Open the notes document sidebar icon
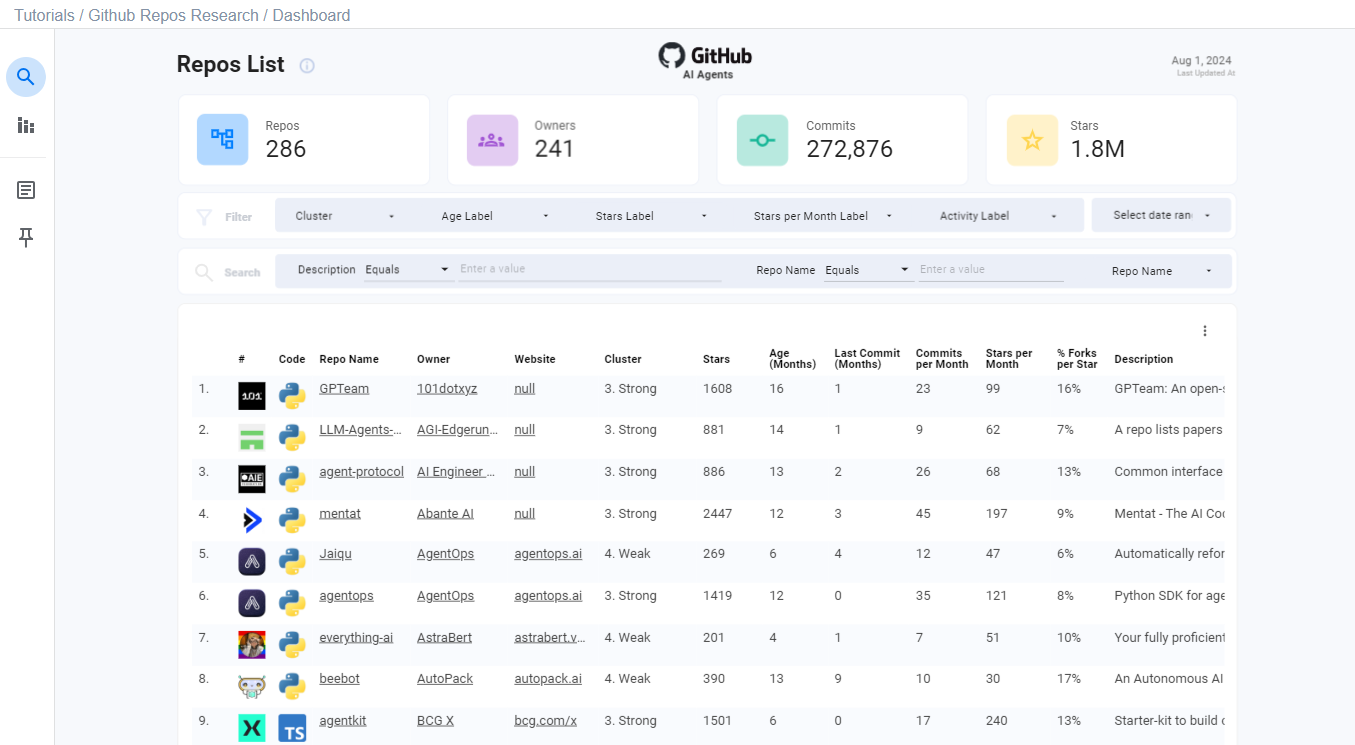The width and height of the screenshot is (1355, 745). tap(26, 190)
